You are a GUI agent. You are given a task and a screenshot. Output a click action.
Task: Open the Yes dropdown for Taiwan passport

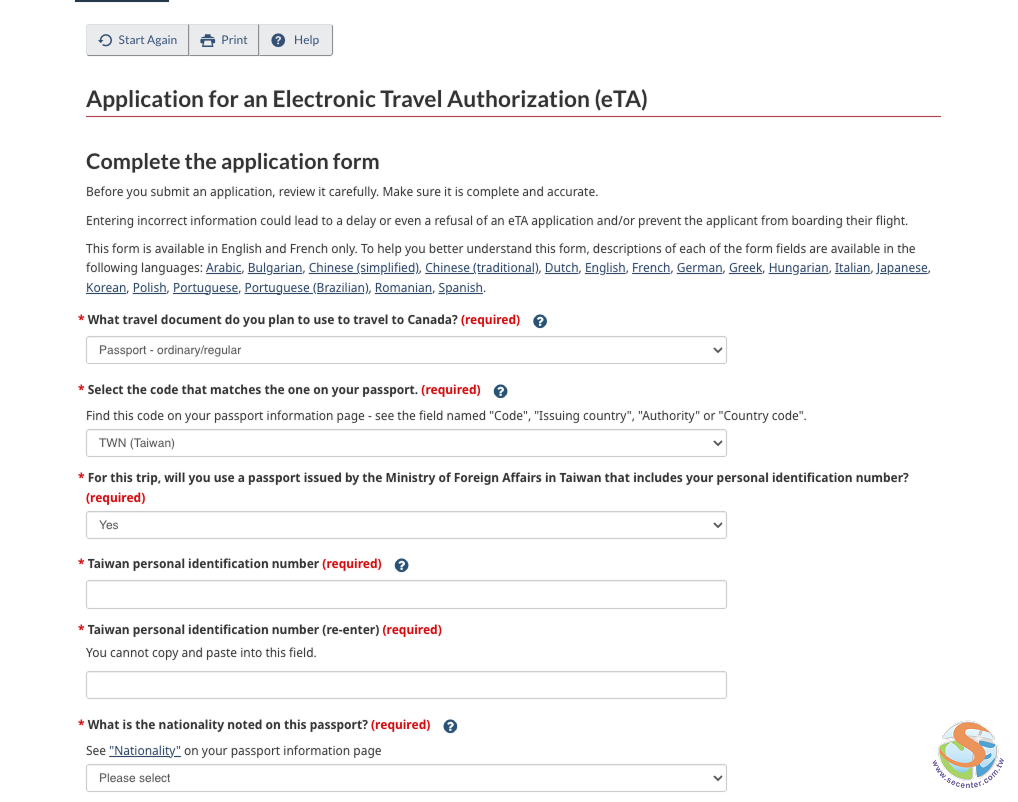[x=406, y=525]
